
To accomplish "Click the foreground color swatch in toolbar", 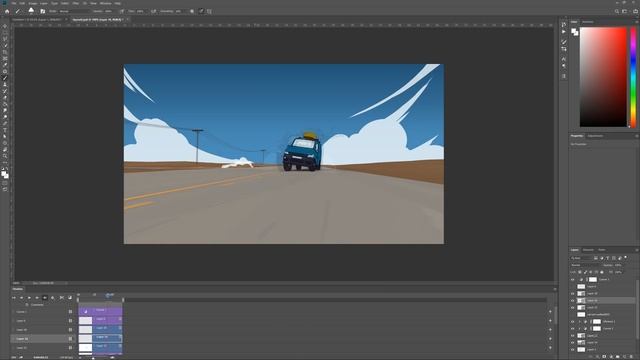I will tap(4, 173).
